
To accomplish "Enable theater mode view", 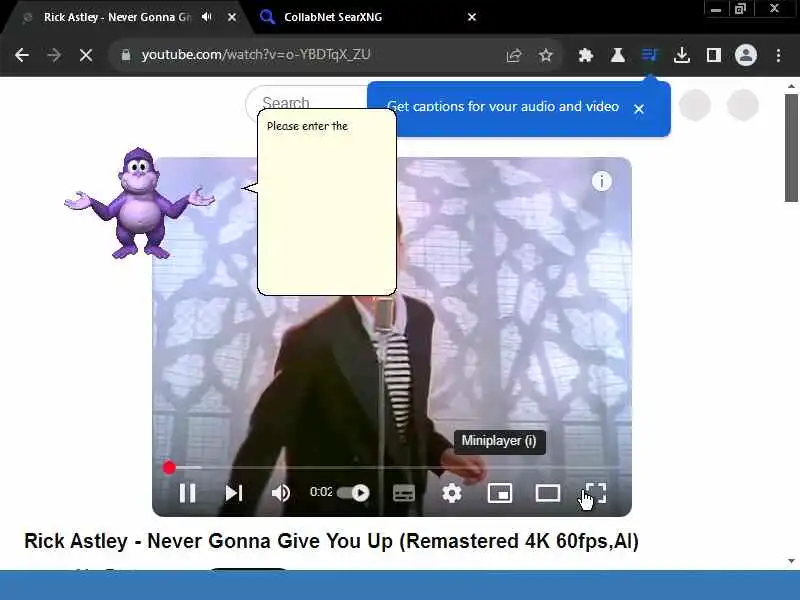I will tap(547, 493).
